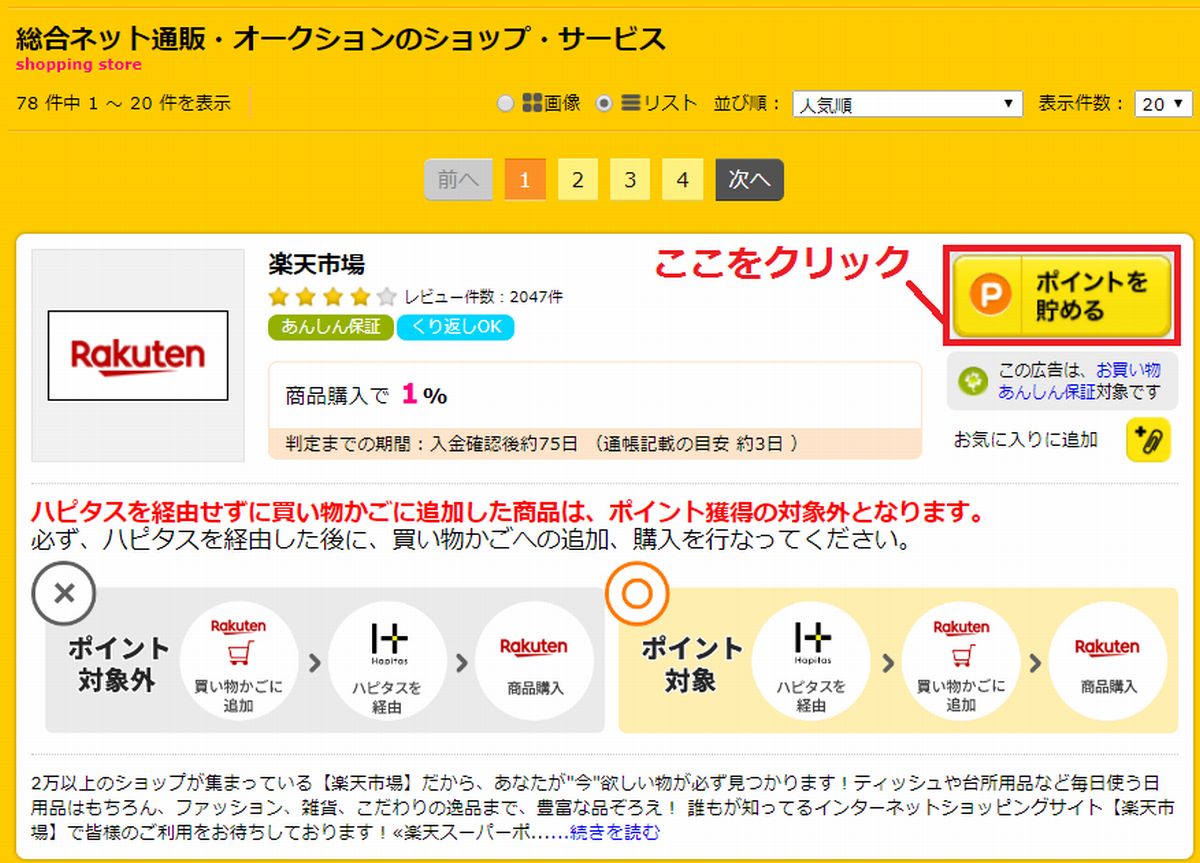Image resolution: width=1200 pixels, height=863 pixels.
Task: Click the shopping store subtitle
Action: coord(79,65)
